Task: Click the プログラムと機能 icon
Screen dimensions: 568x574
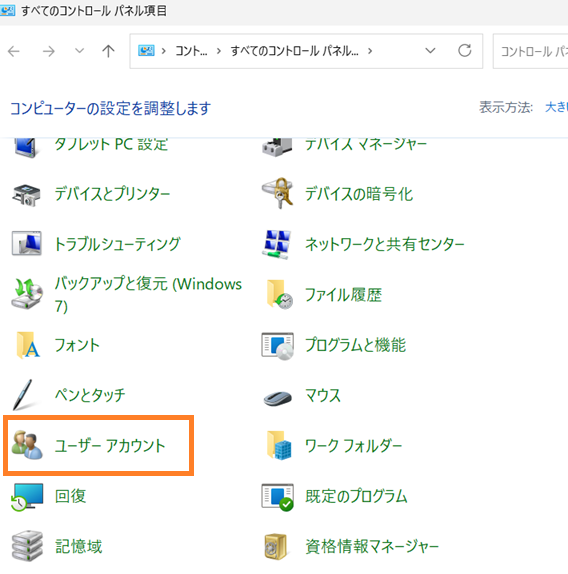Action: [278, 346]
